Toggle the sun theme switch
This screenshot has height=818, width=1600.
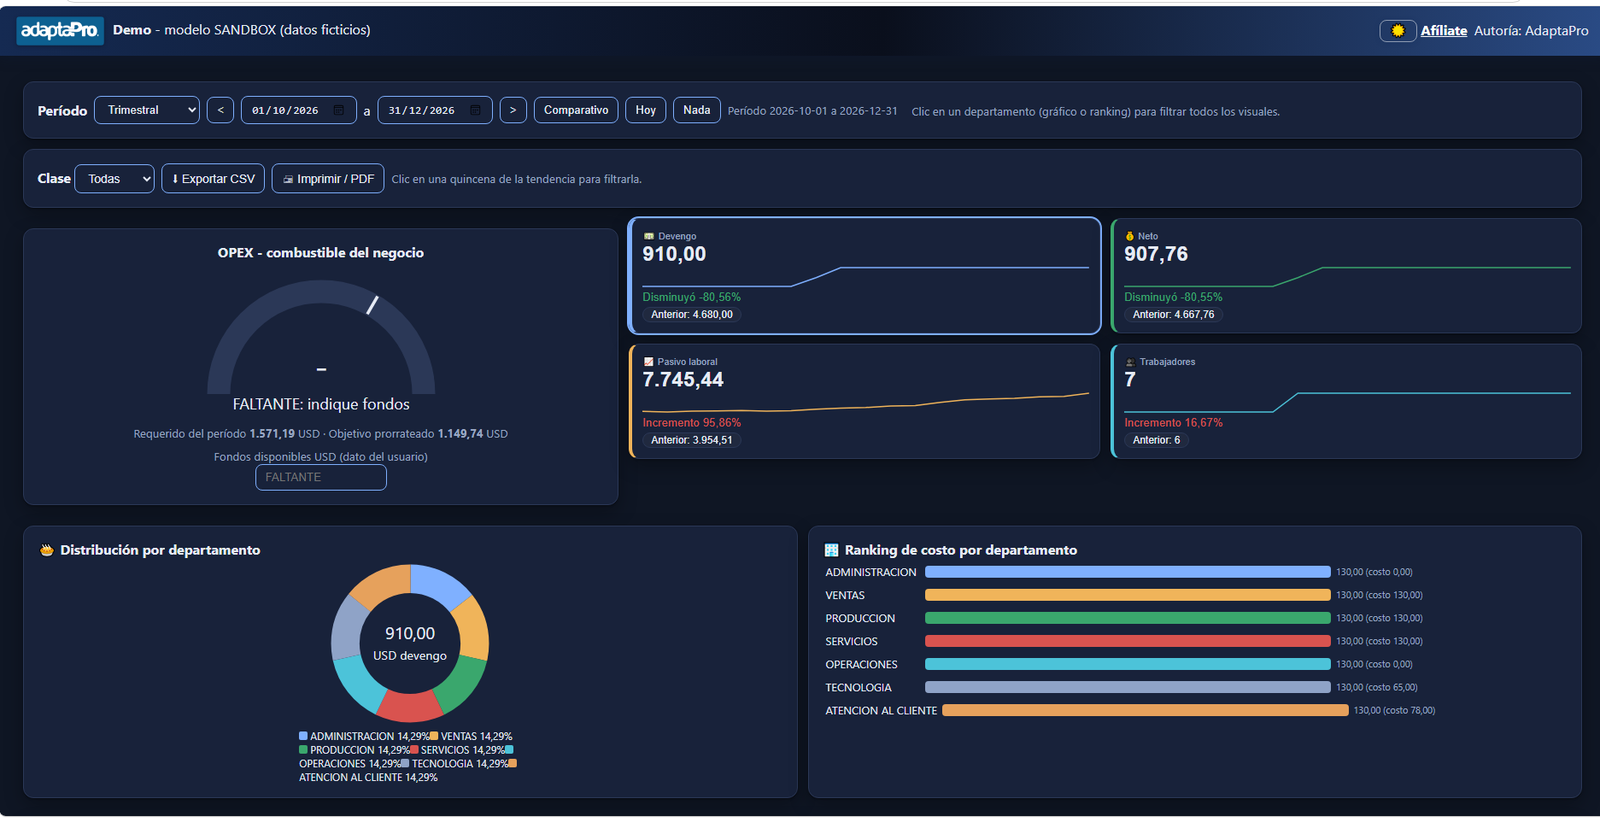[1398, 31]
